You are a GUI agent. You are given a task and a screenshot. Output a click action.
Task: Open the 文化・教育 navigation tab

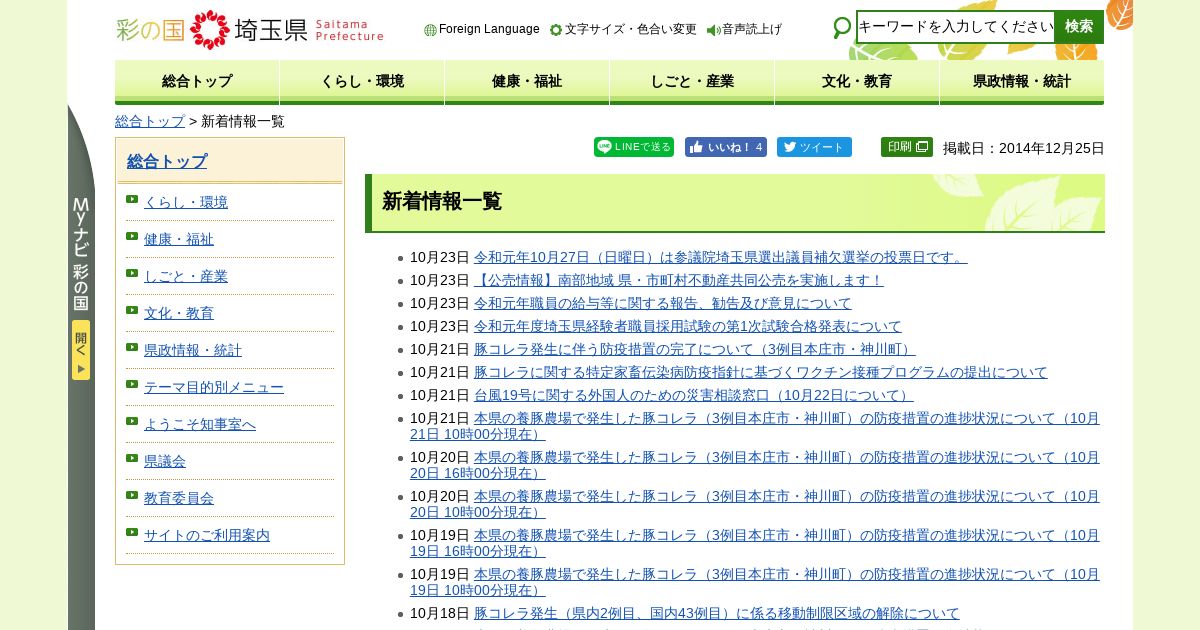(857, 82)
